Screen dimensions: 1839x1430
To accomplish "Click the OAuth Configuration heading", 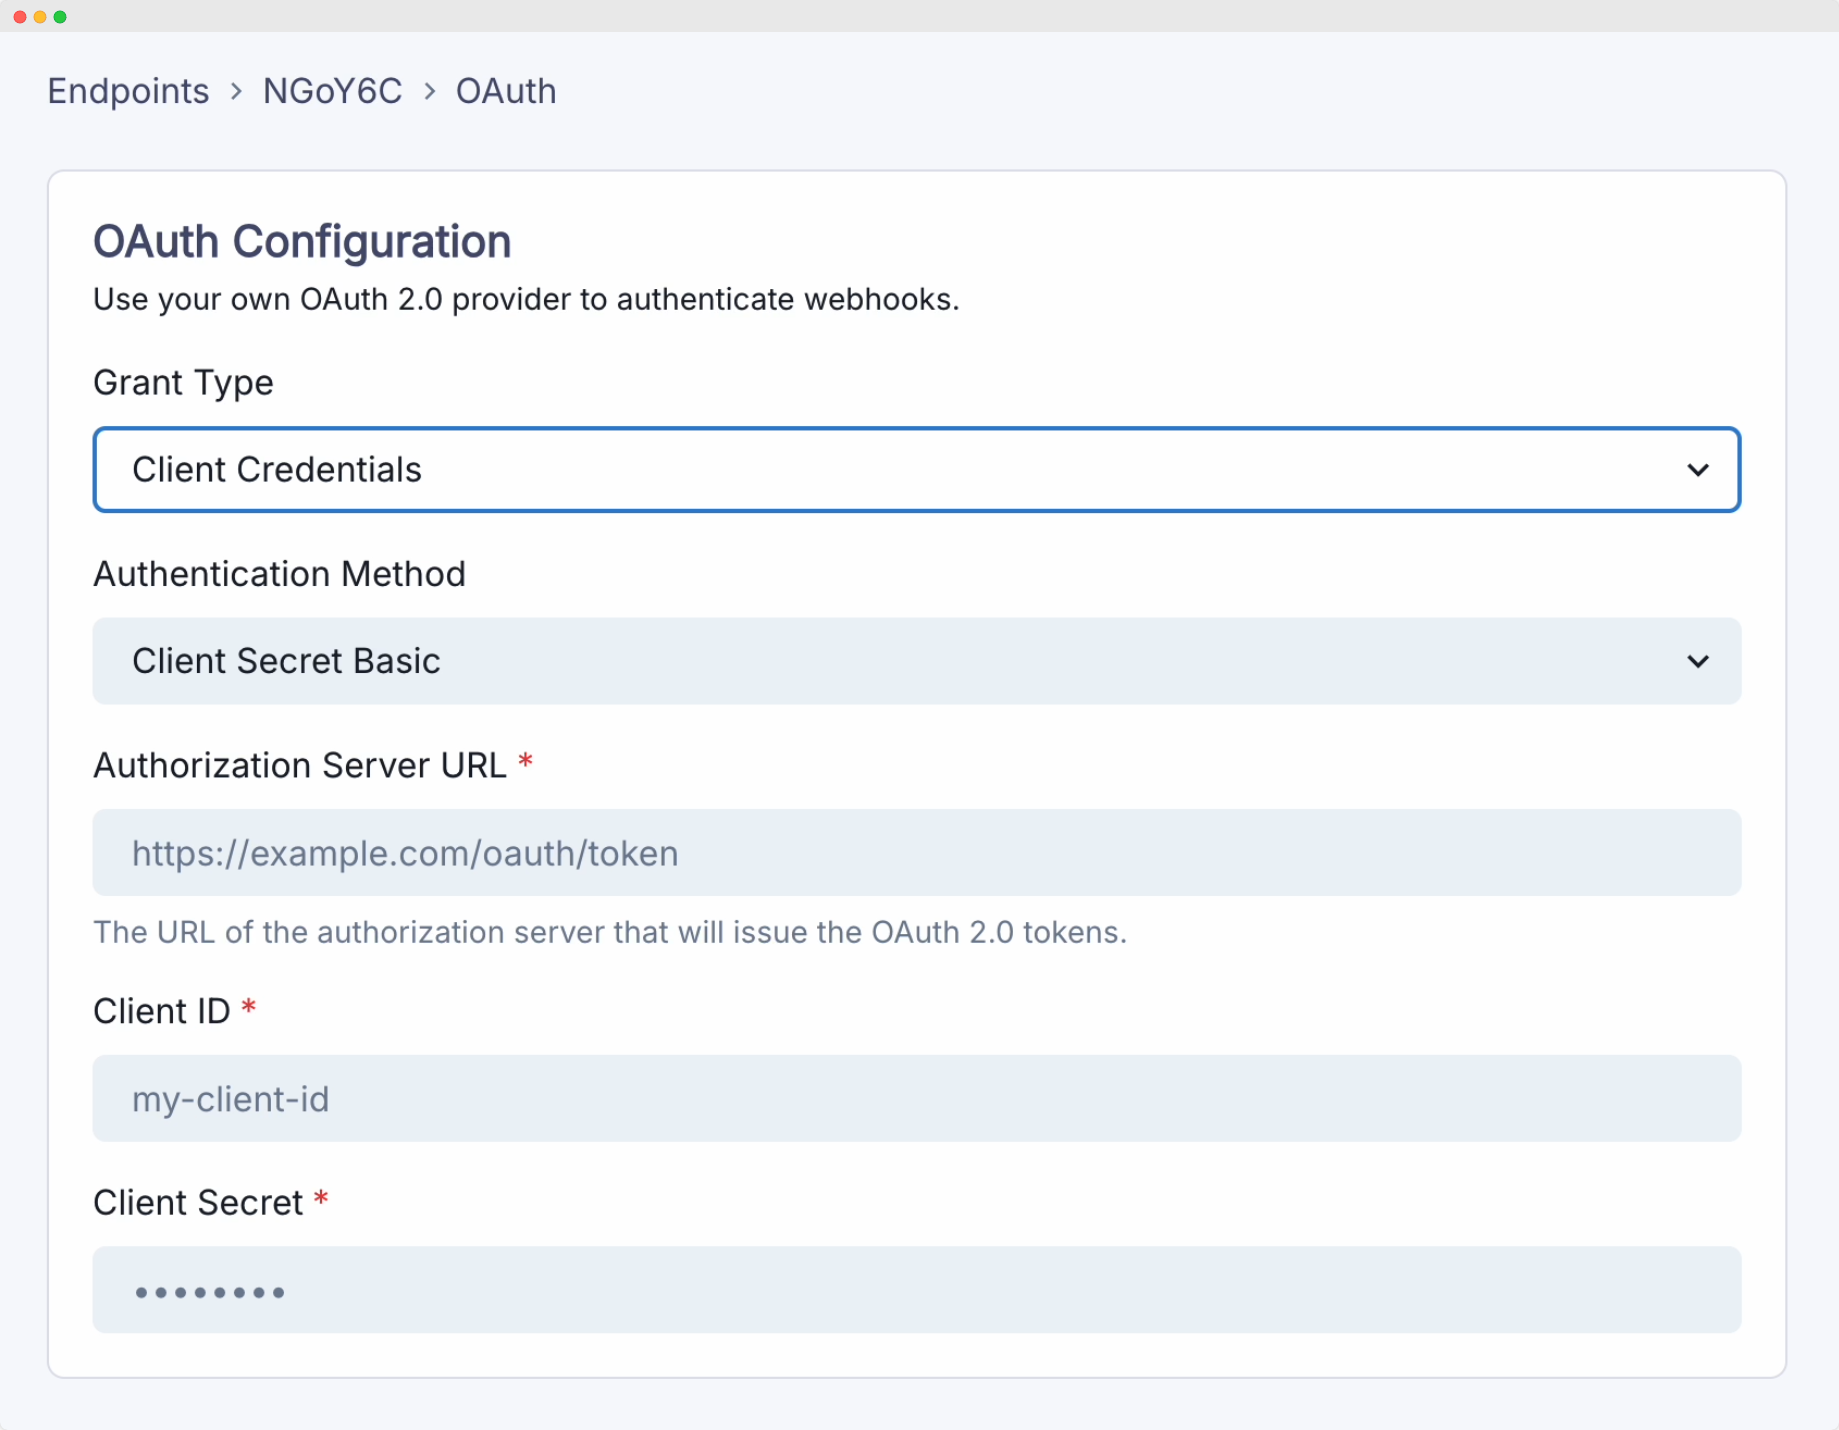I will point(302,241).
